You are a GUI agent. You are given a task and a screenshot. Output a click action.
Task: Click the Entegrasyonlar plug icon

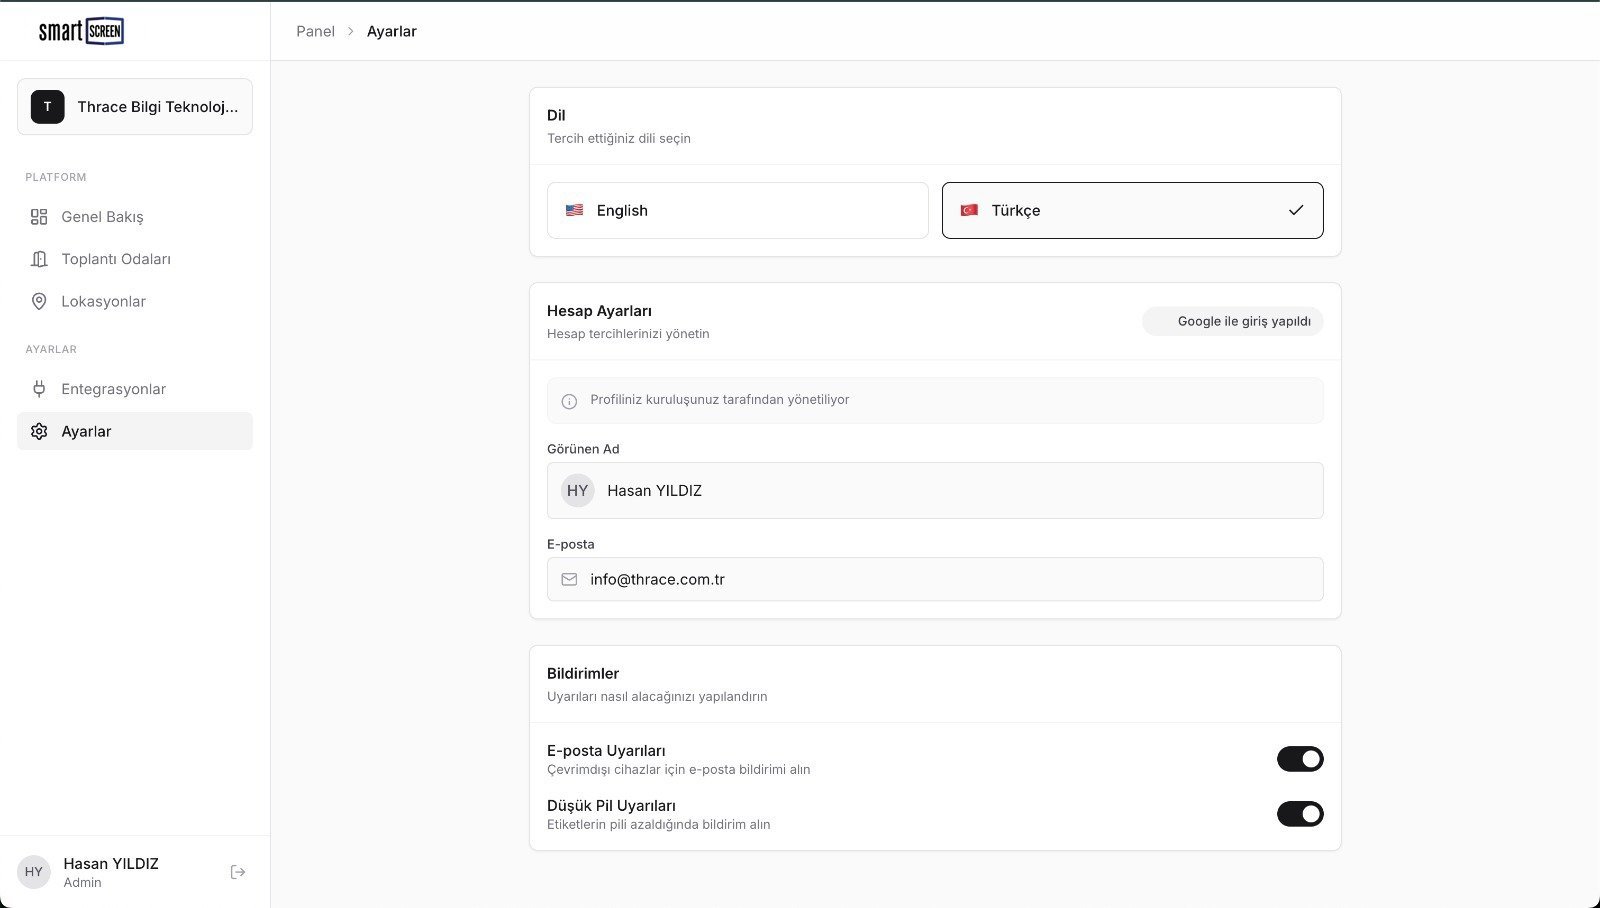pyautogui.click(x=39, y=389)
